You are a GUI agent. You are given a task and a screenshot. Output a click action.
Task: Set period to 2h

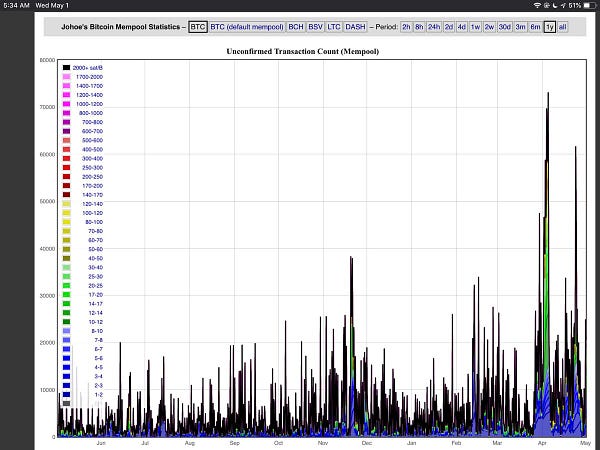(406, 27)
